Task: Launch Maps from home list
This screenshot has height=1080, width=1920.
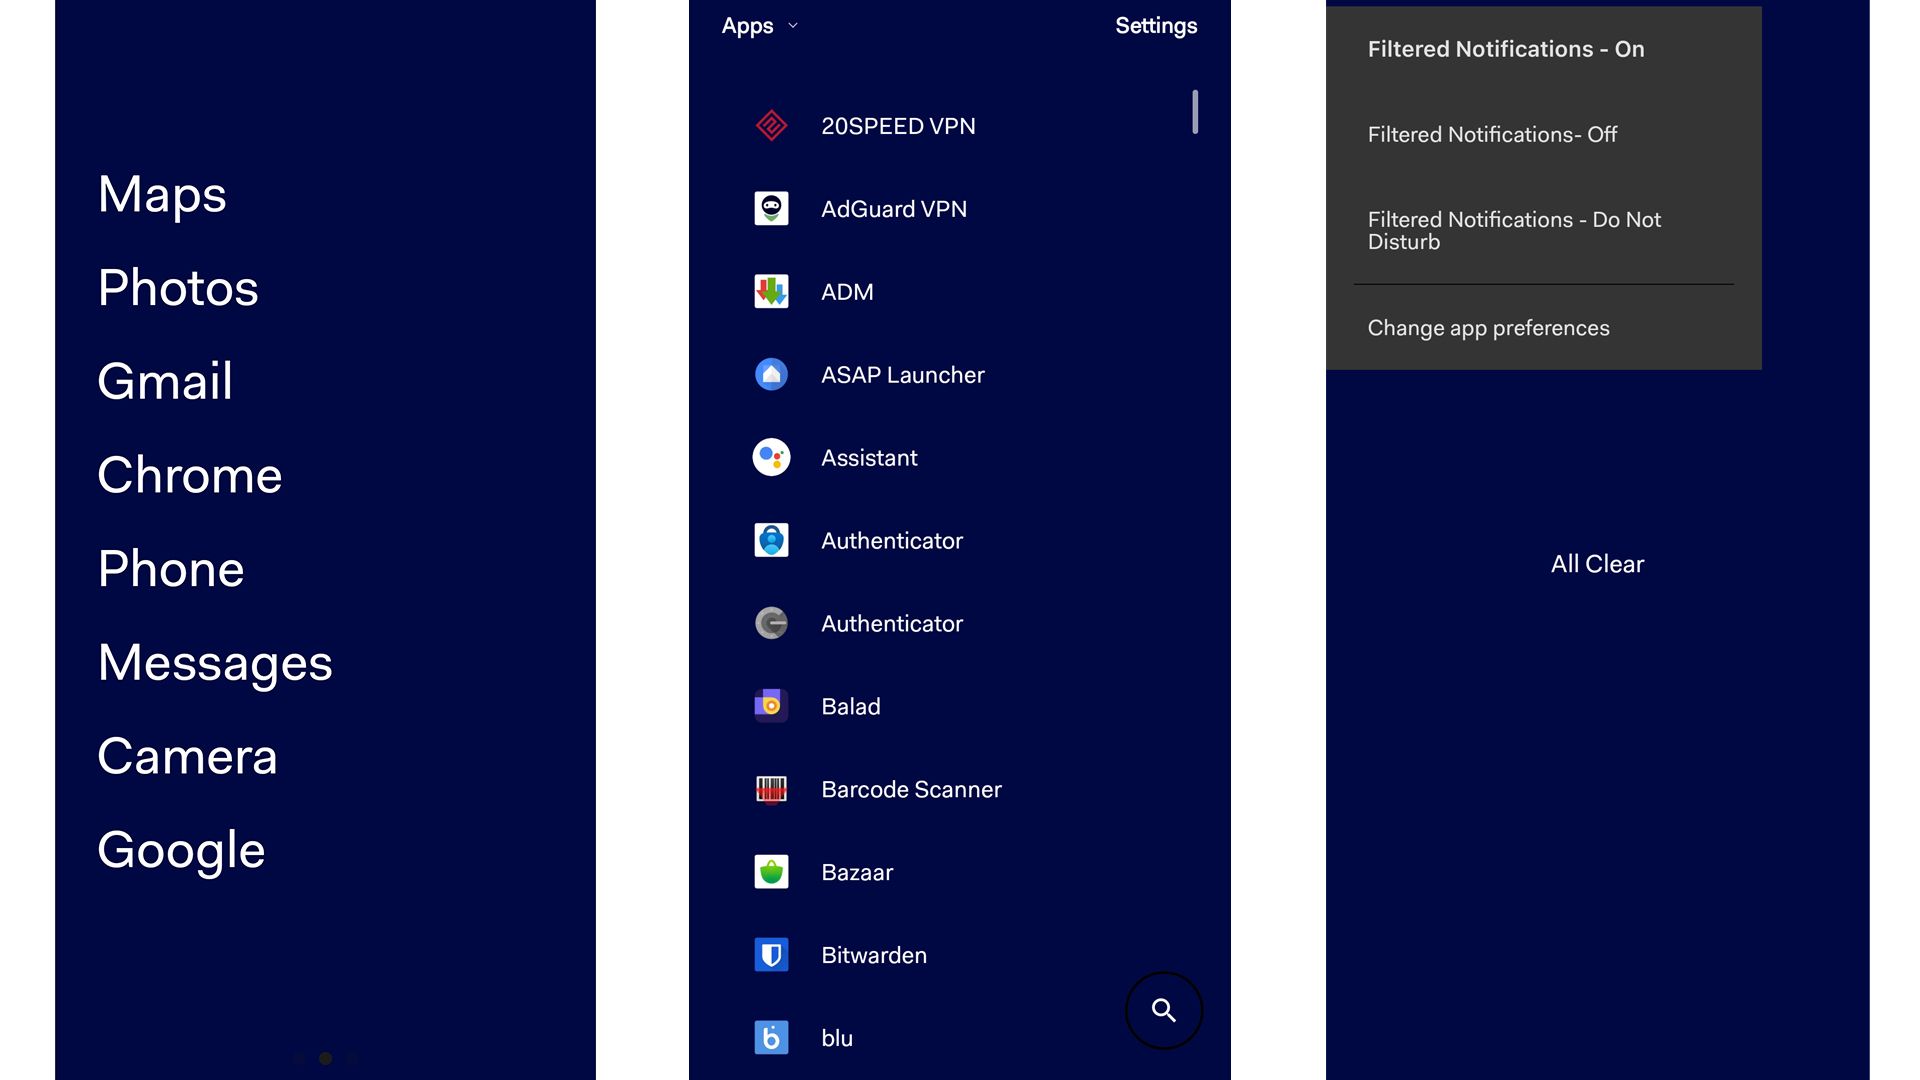Action: (162, 194)
